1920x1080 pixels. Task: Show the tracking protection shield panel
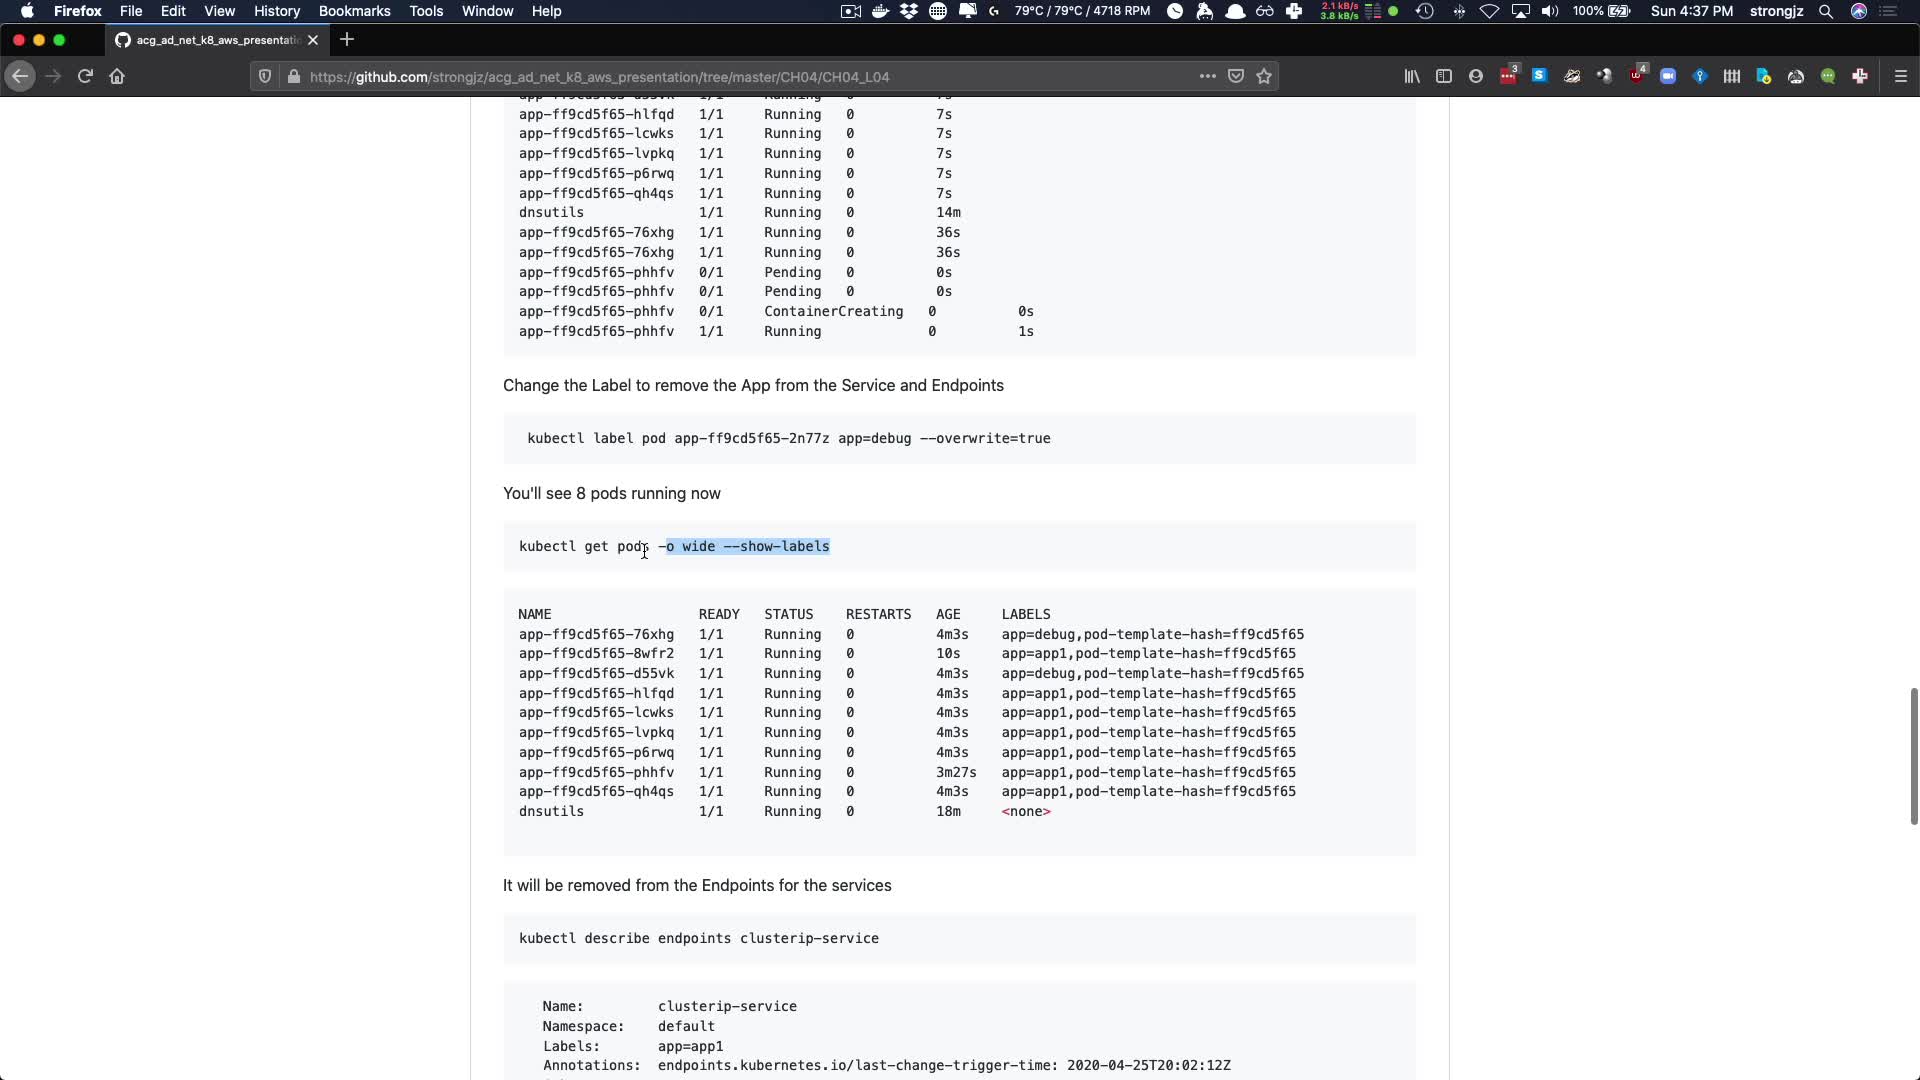tap(265, 76)
